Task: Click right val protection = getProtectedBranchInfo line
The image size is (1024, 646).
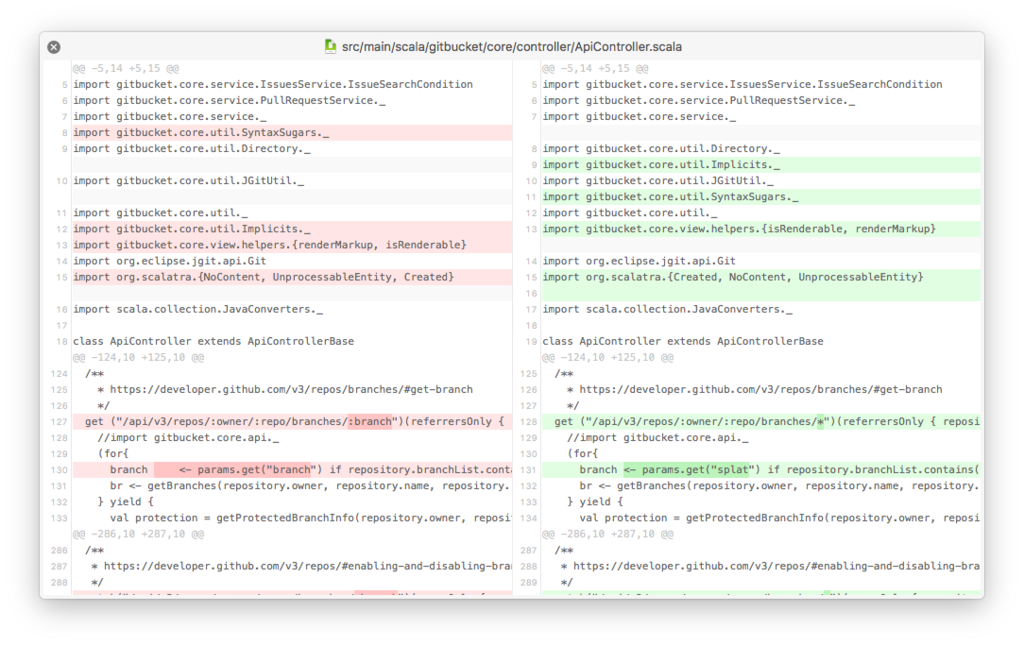Action: point(779,518)
